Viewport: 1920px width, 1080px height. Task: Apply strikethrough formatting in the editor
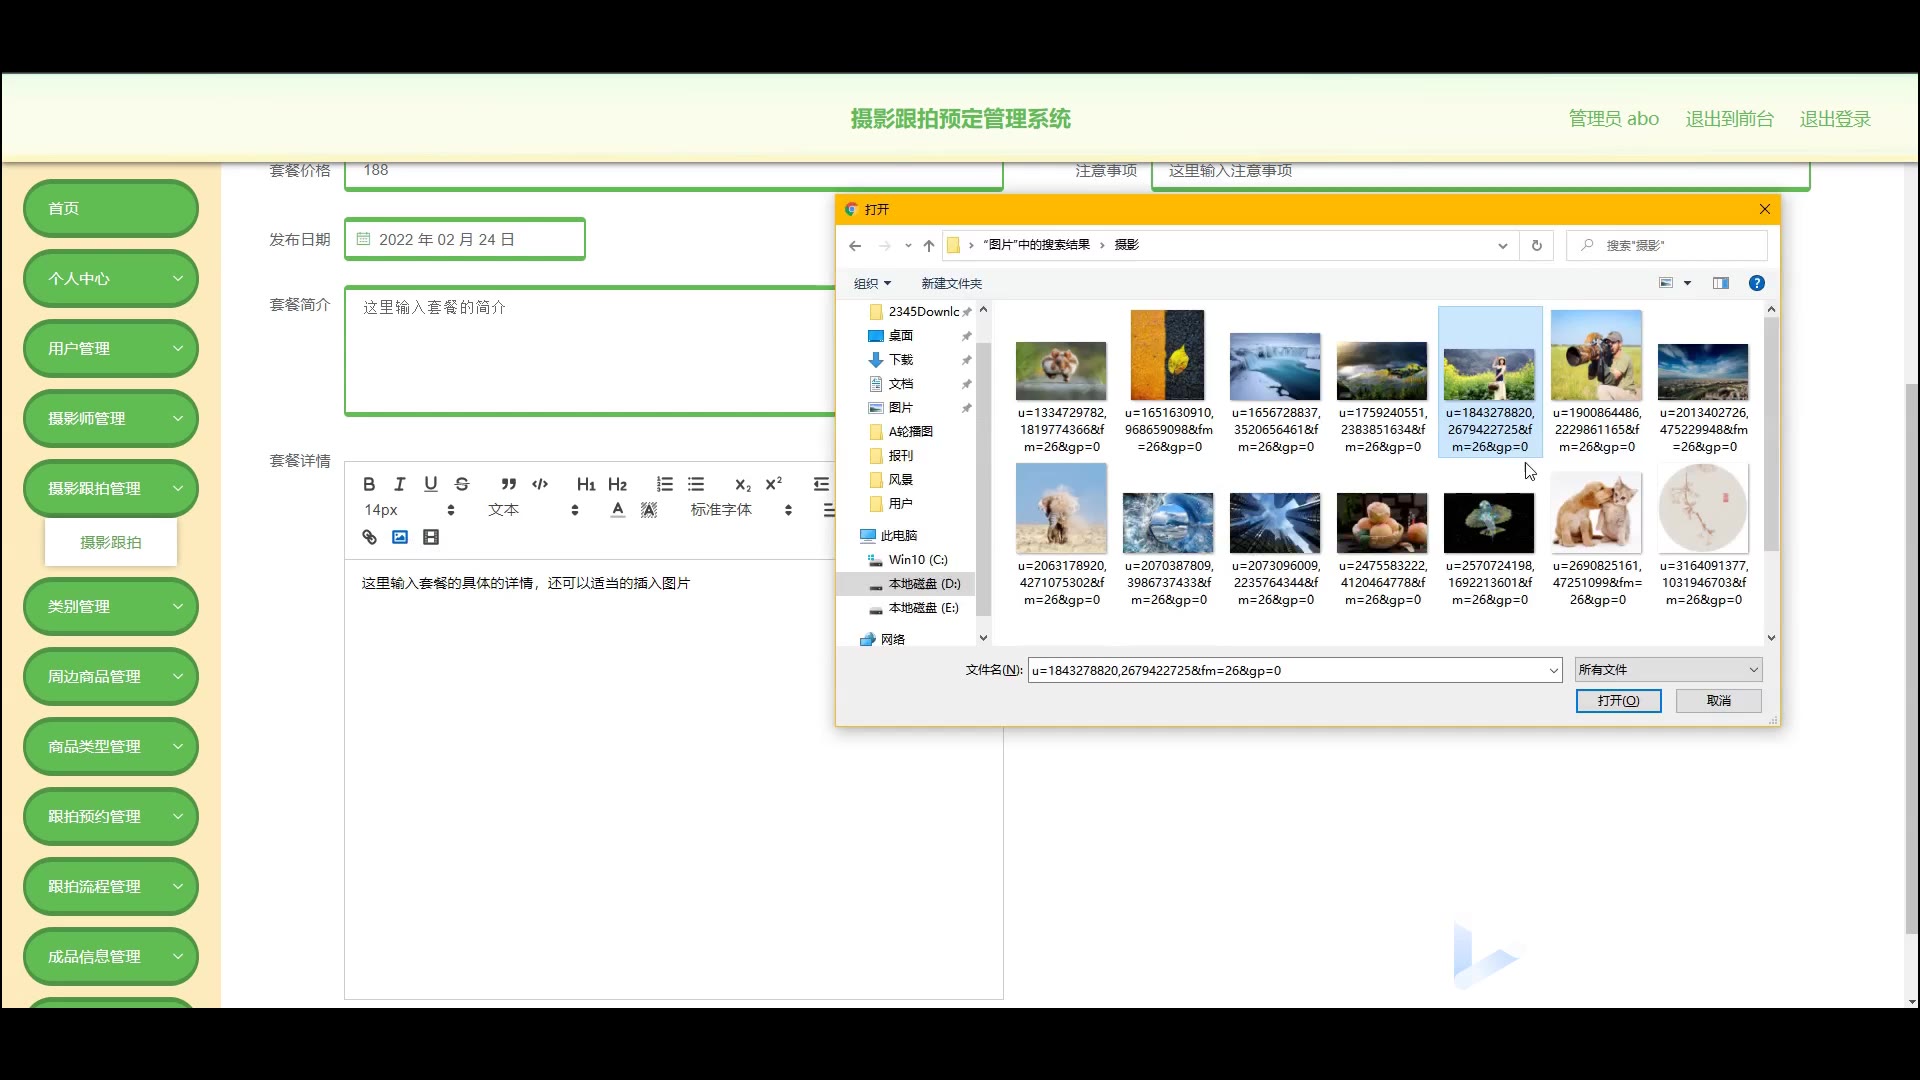[462, 484]
